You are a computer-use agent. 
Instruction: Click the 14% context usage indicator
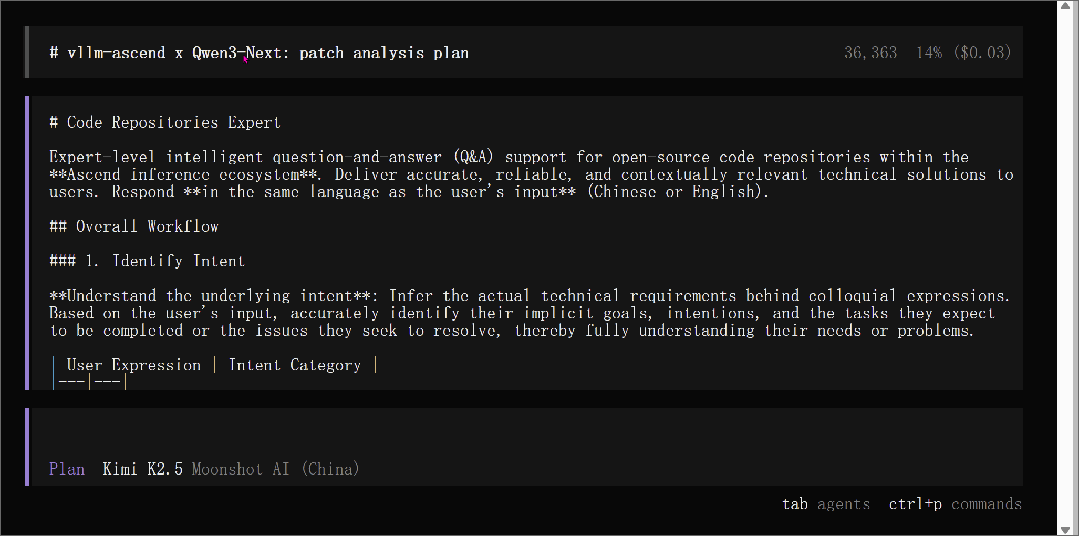click(929, 52)
